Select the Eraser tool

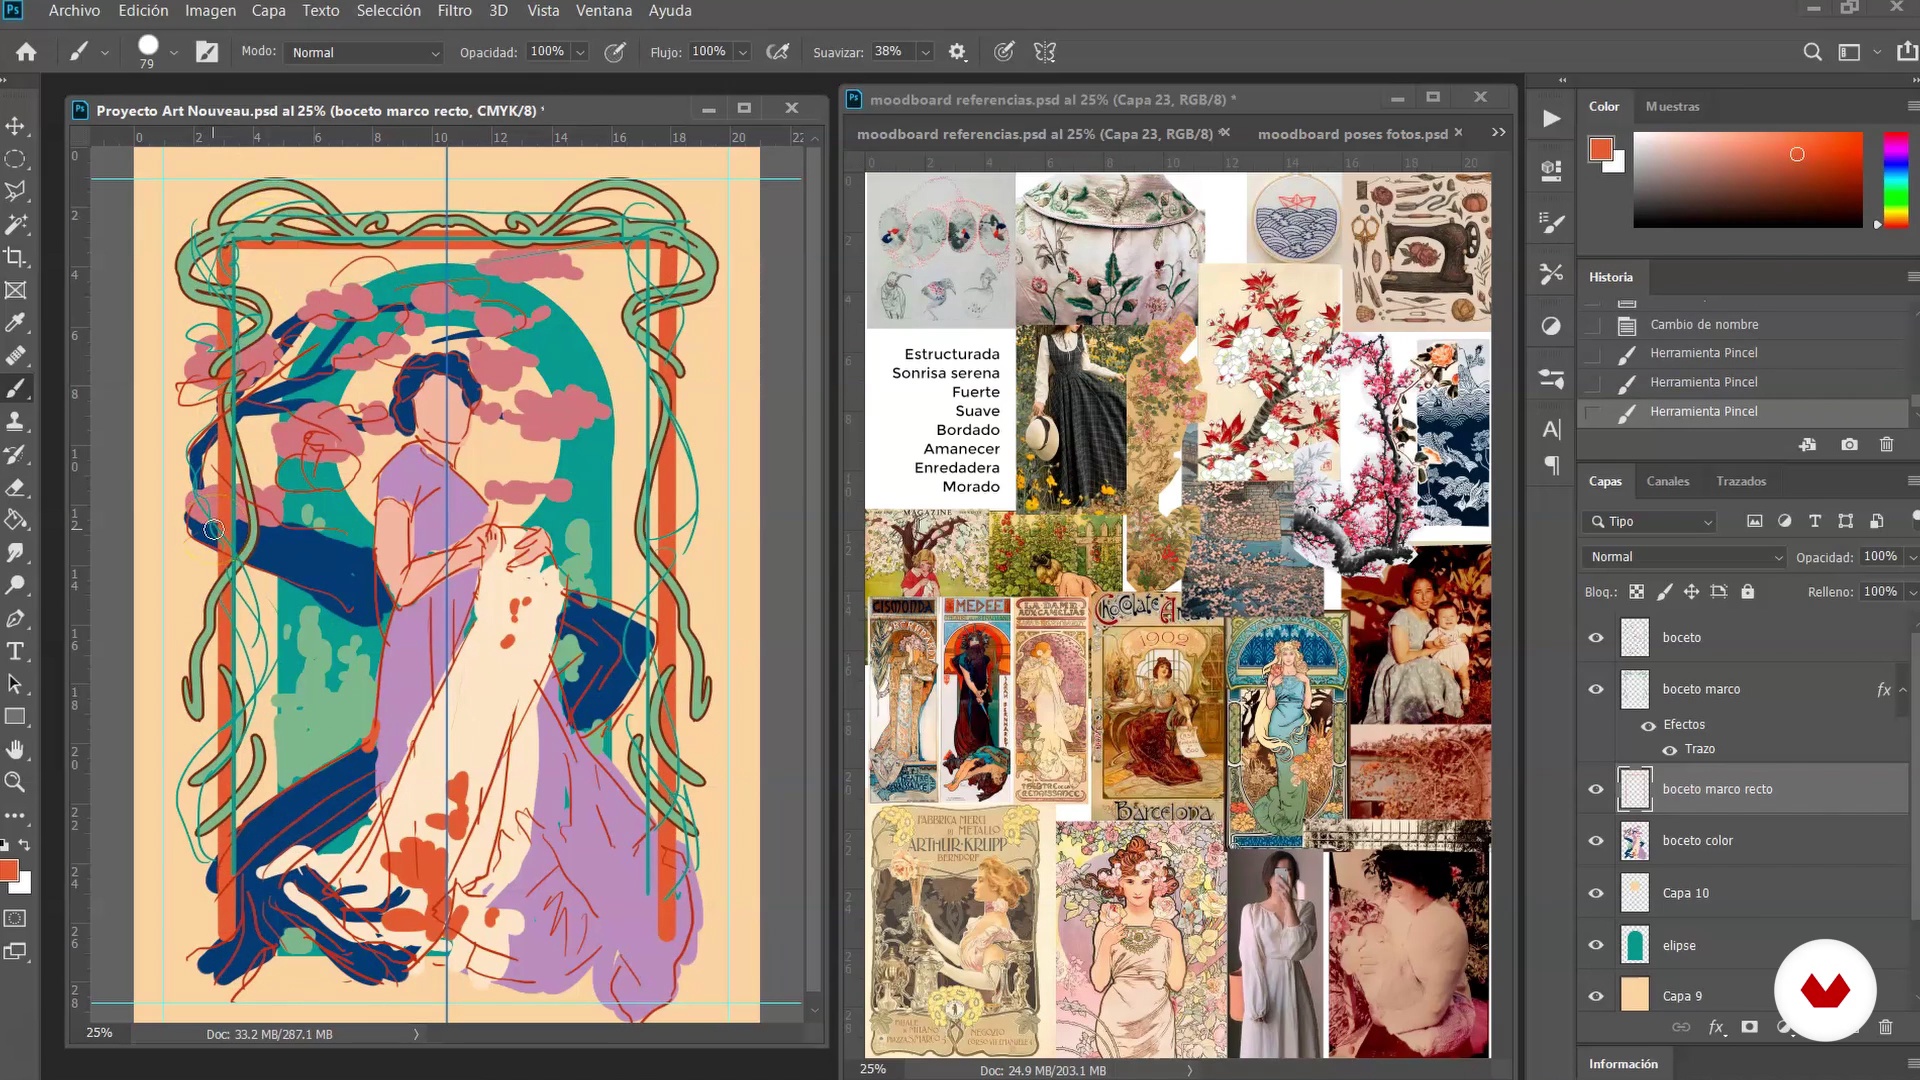16,487
